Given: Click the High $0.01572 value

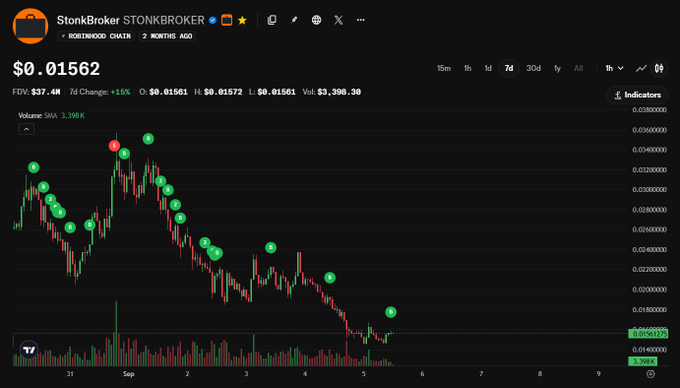Looking at the screenshot, I should click(223, 92).
